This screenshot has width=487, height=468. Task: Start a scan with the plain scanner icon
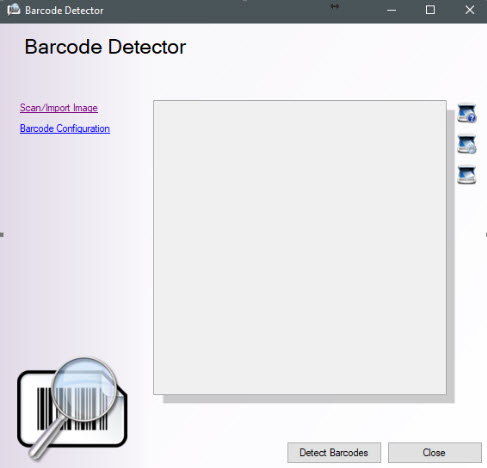[467, 175]
